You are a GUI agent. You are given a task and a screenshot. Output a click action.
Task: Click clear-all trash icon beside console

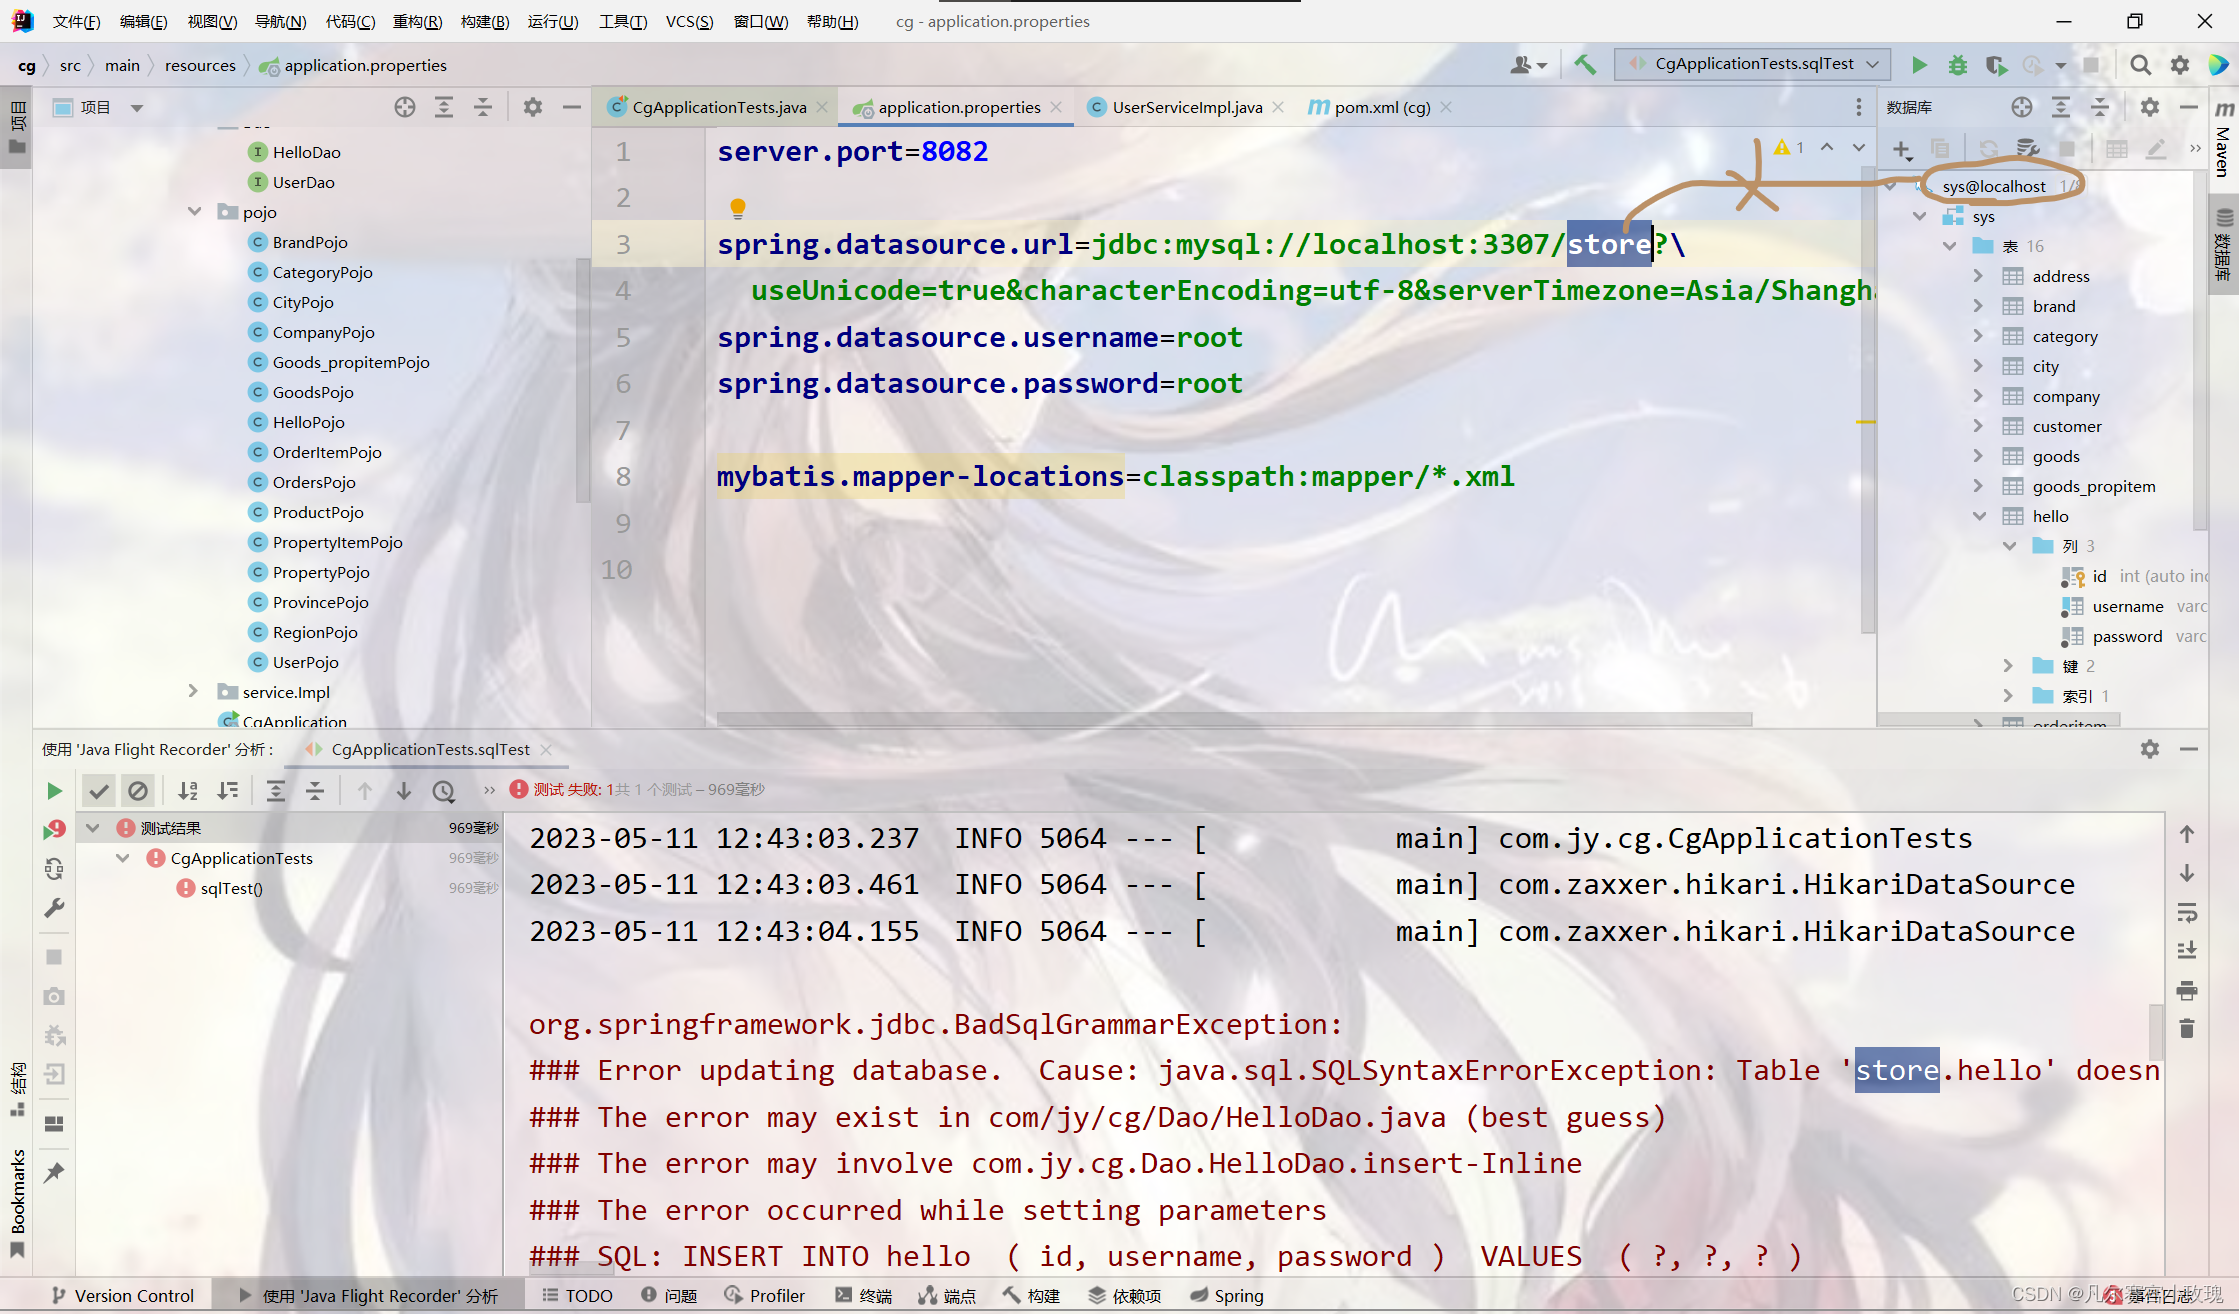click(x=2187, y=1029)
